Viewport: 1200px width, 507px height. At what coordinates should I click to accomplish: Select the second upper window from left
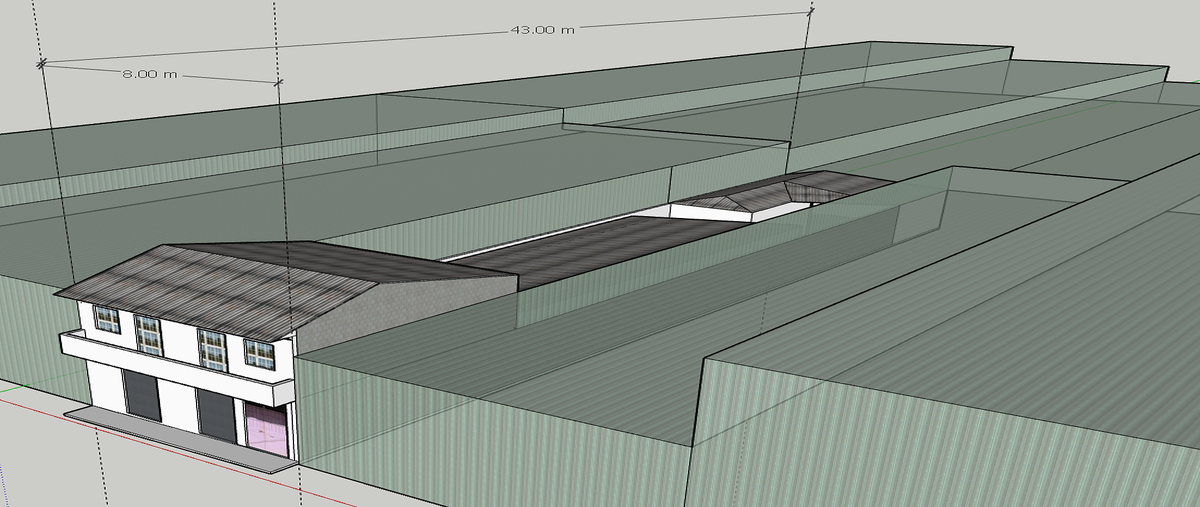coord(148,333)
